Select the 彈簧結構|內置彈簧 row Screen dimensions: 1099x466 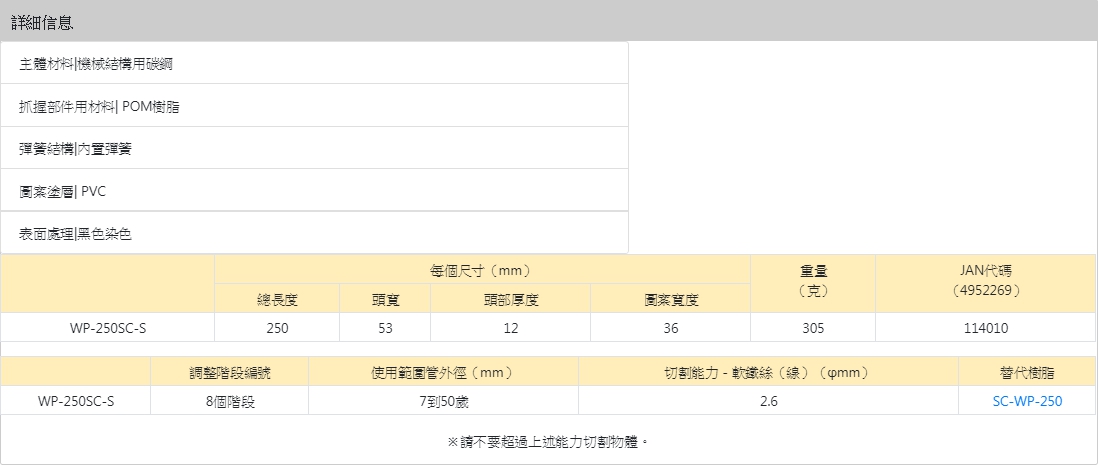(314, 149)
